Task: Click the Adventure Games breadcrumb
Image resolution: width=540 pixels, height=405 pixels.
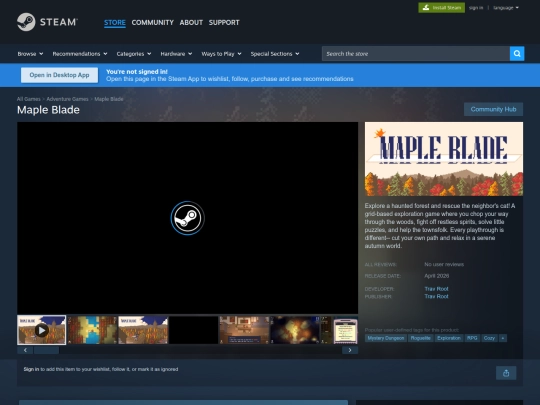Action: (68, 99)
